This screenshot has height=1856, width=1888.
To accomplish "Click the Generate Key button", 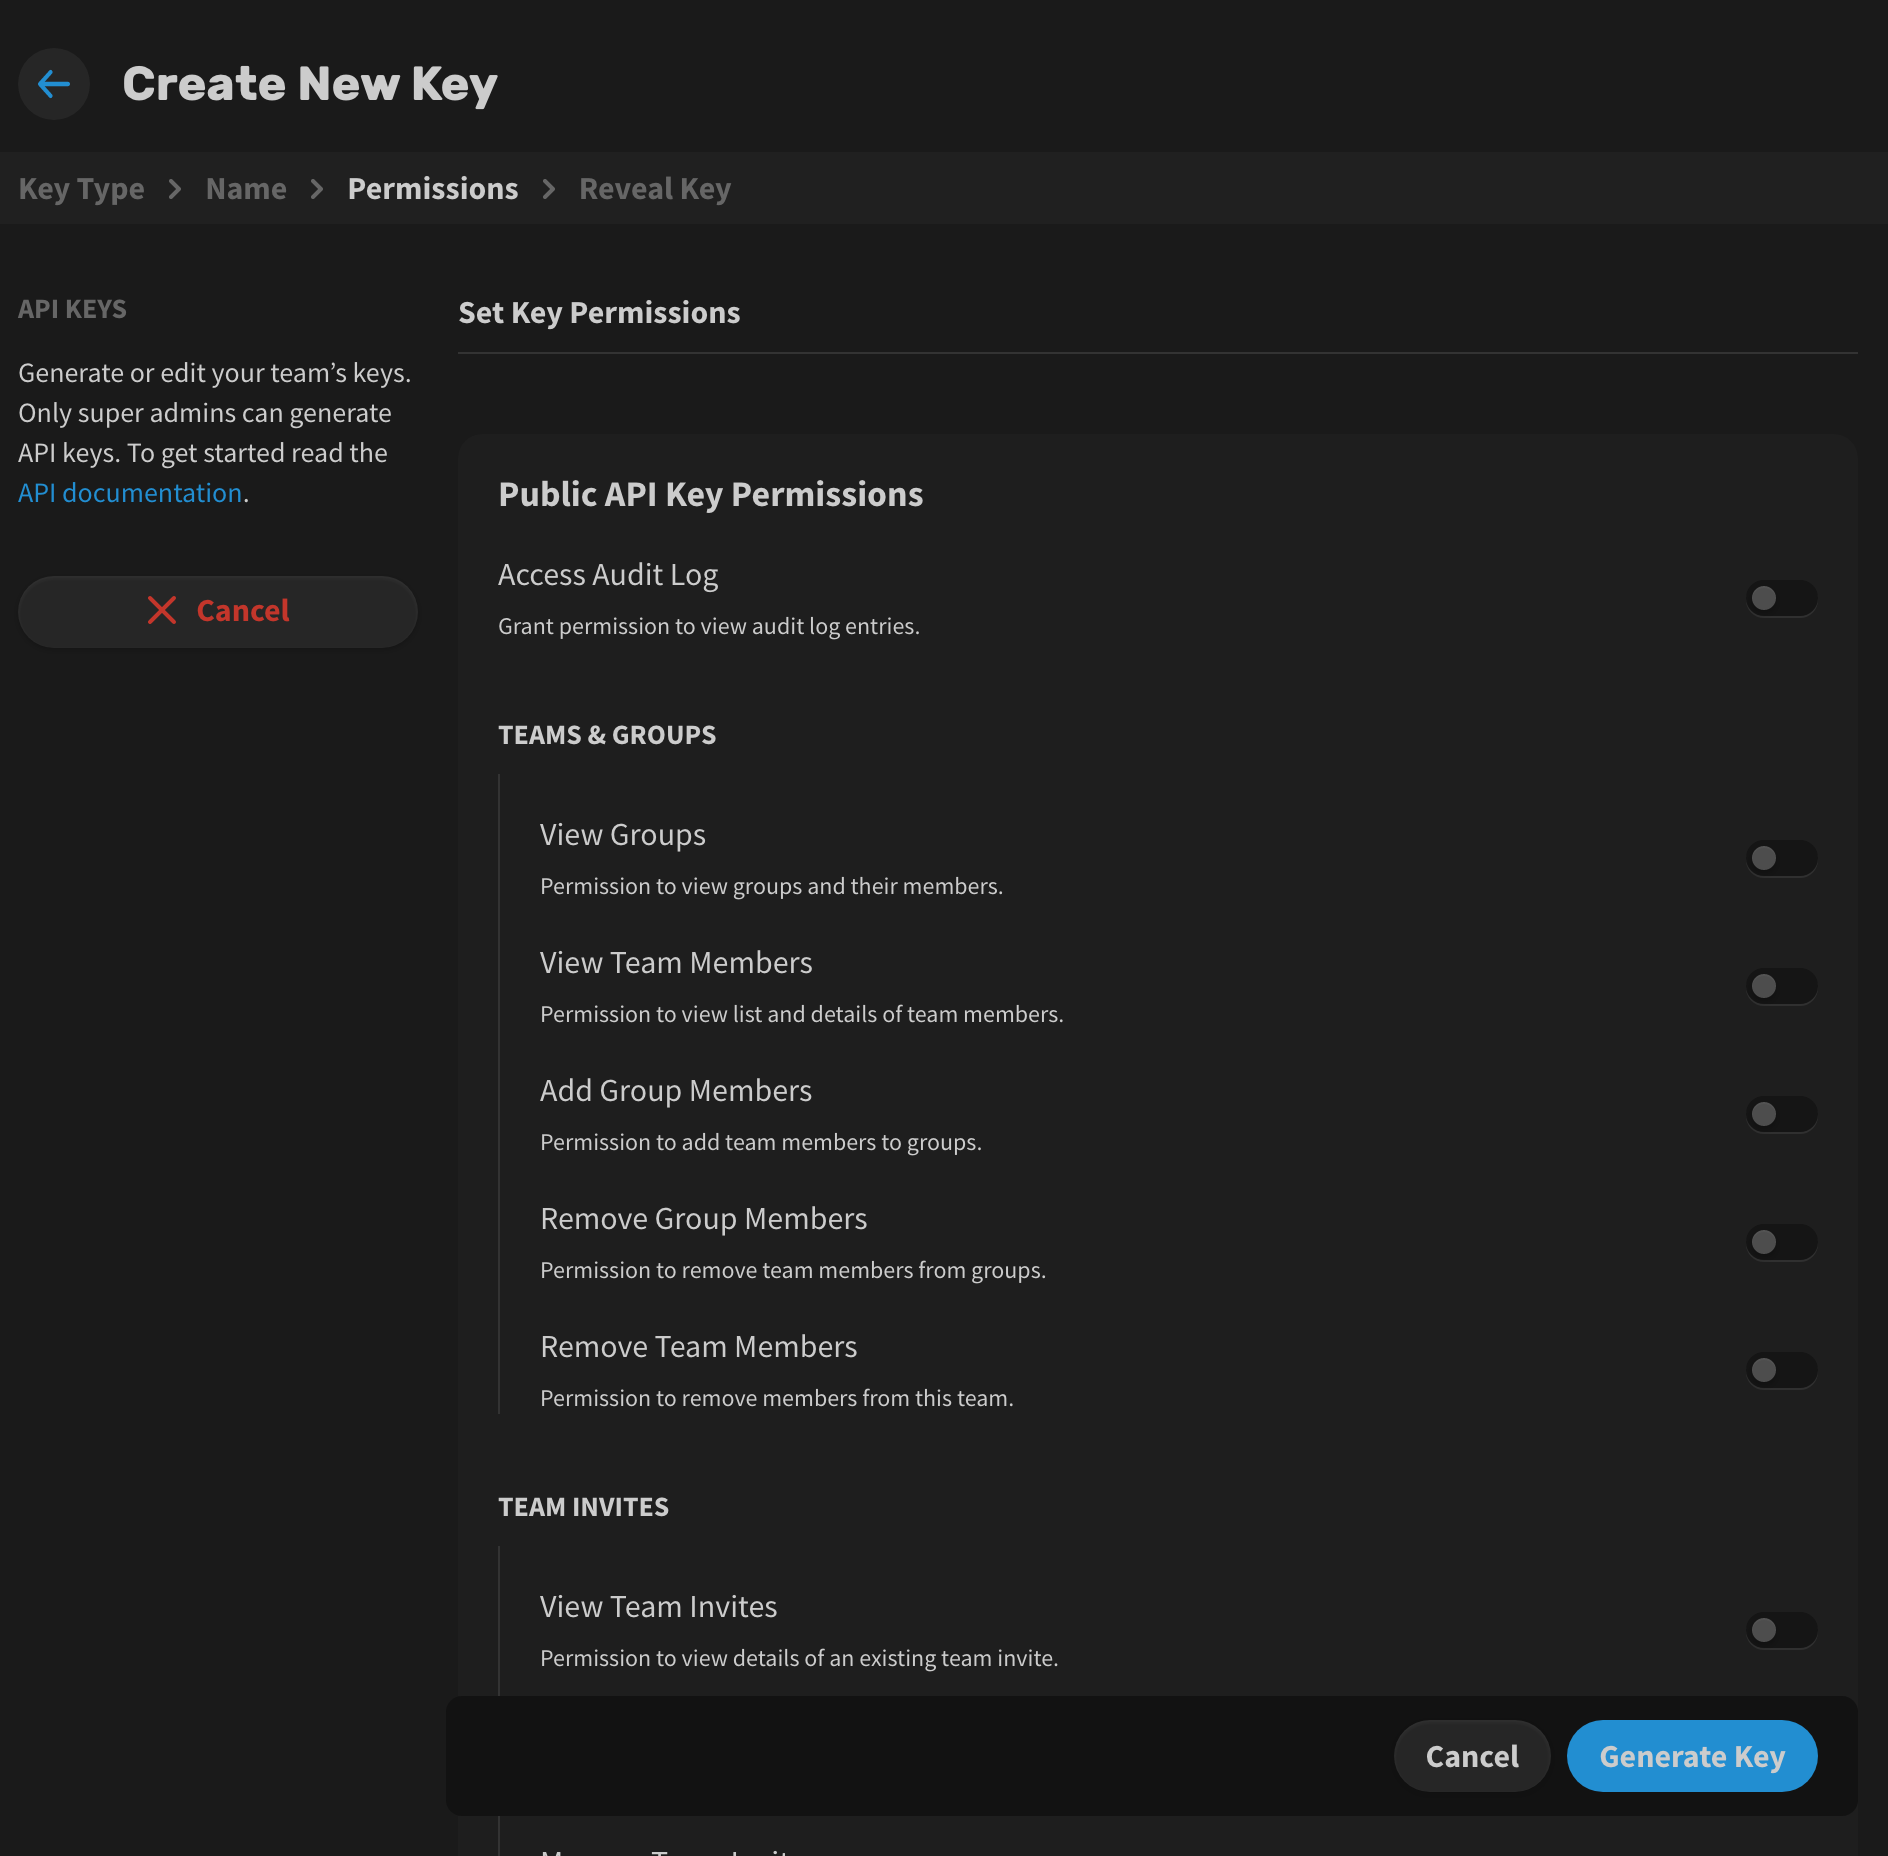I will click(1692, 1756).
